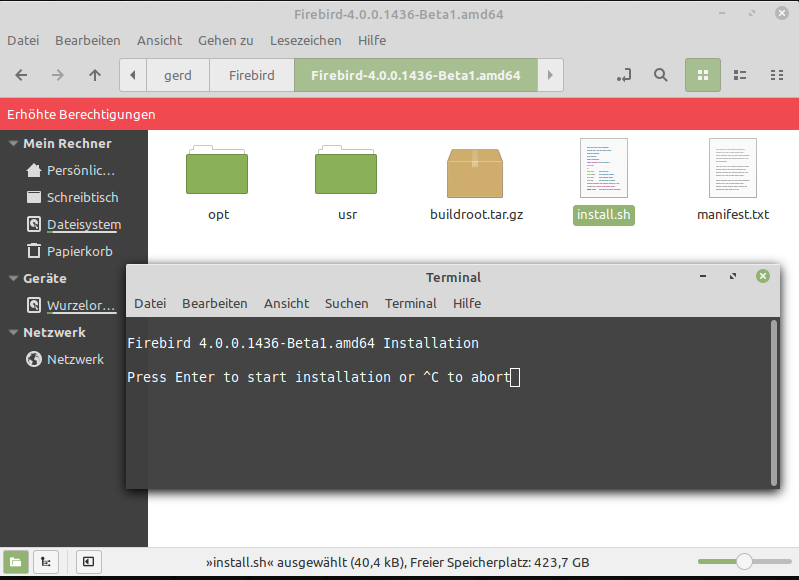Go up to the parent folder

click(95, 75)
